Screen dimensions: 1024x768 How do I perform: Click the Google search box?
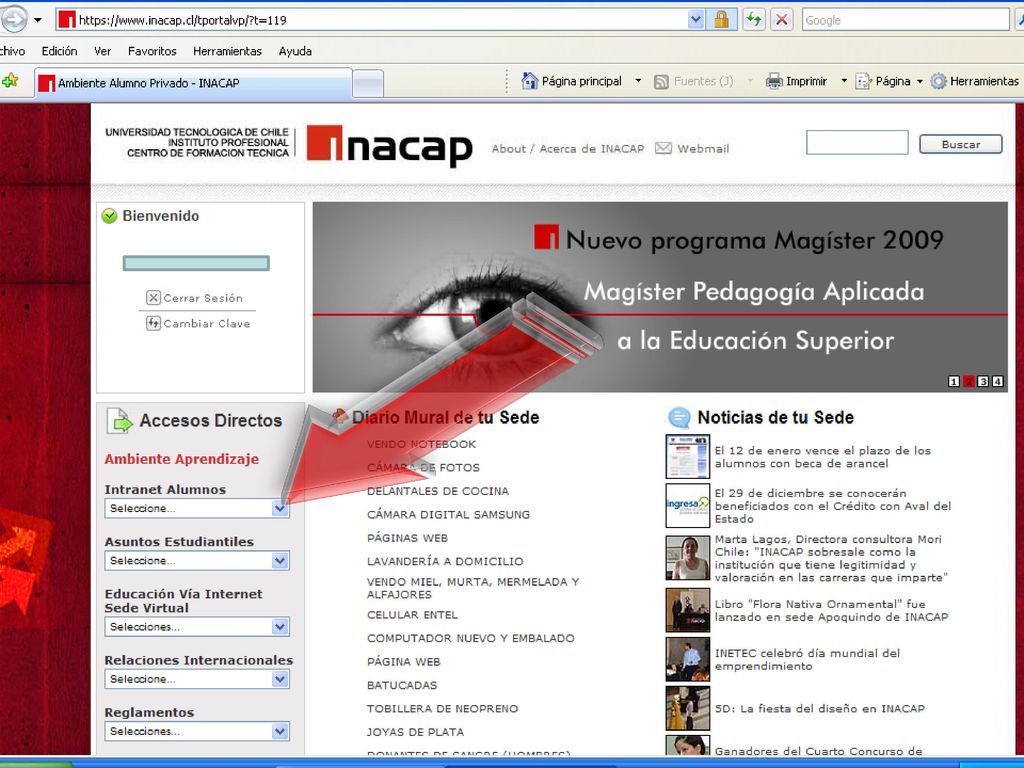coord(905,20)
